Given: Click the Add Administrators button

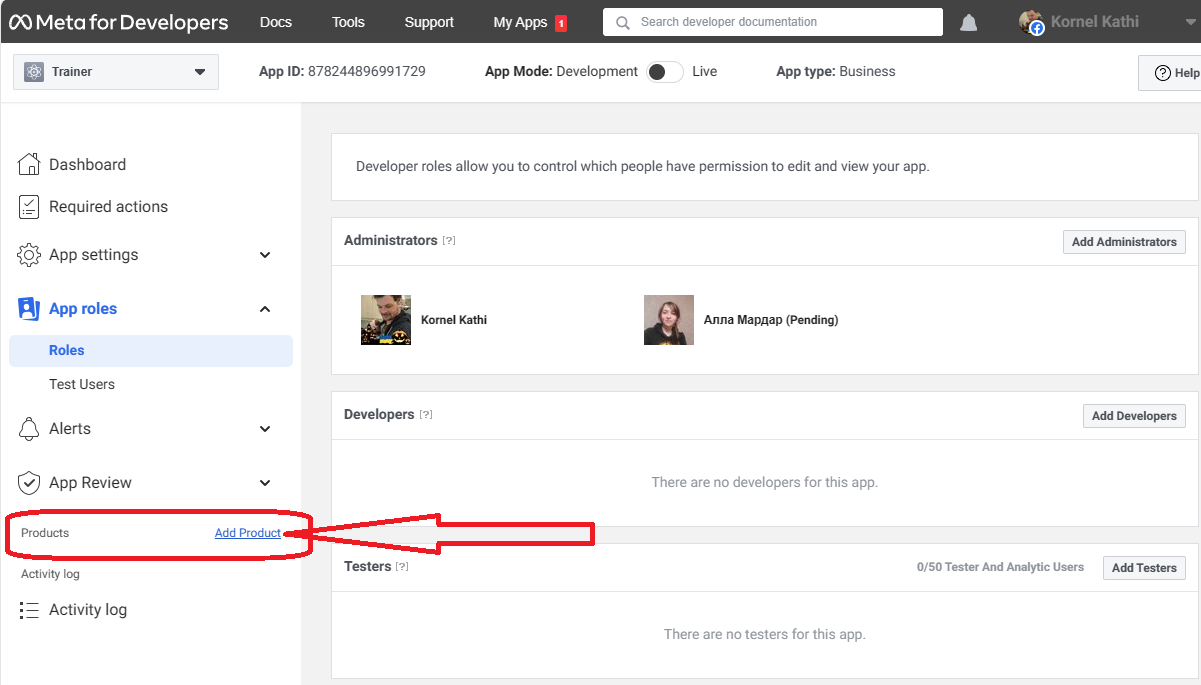Looking at the screenshot, I should pyautogui.click(x=1124, y=242).
